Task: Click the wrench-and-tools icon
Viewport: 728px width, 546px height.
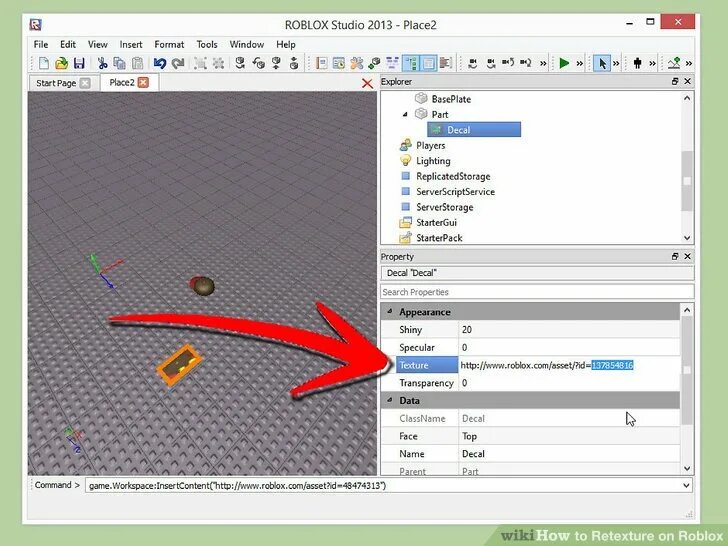Action: [357, 63]
